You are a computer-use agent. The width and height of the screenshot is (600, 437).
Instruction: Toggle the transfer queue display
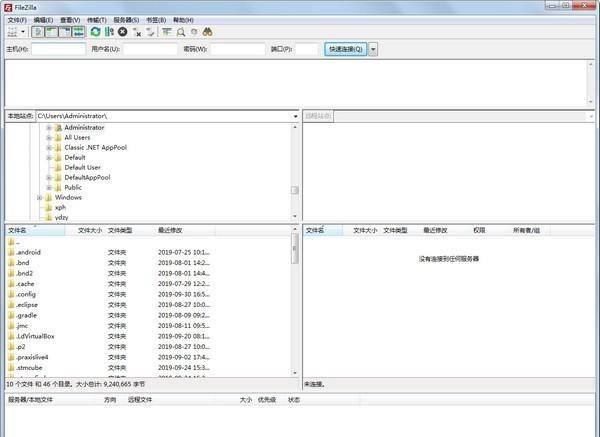coord(78,32)
